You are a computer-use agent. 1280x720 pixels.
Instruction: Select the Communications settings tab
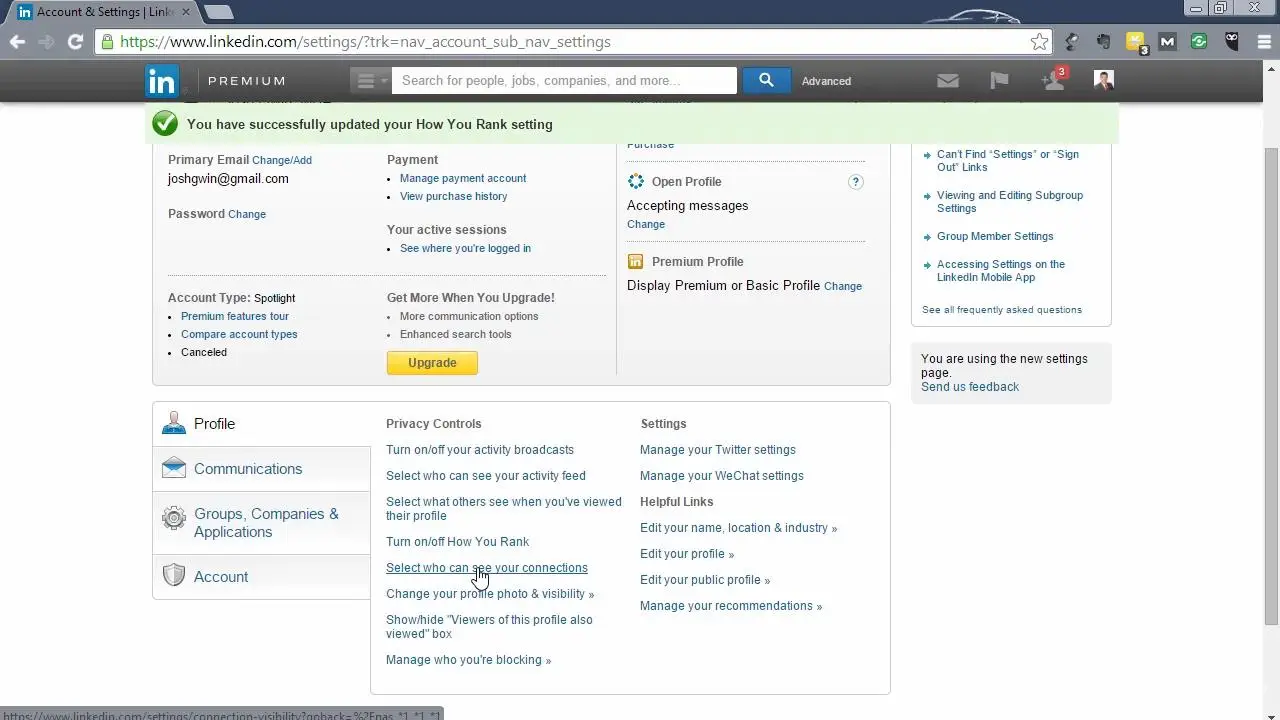point(261,469)
